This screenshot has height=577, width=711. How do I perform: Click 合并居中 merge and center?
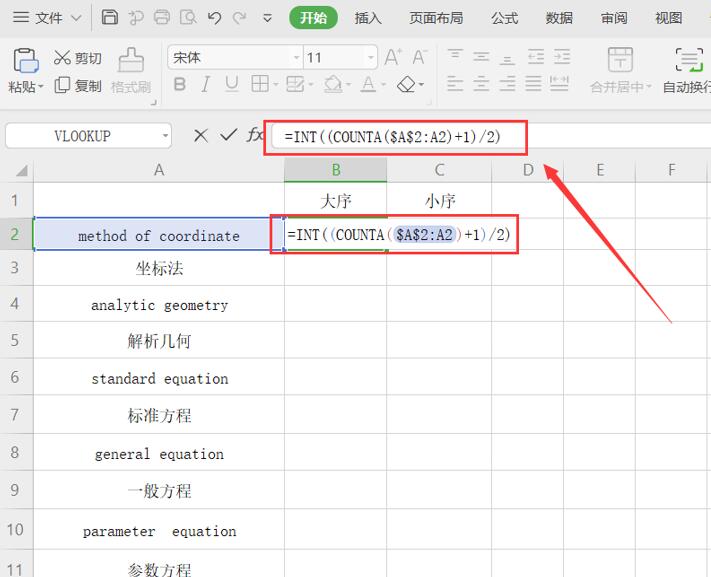click(x=620, y=71)
